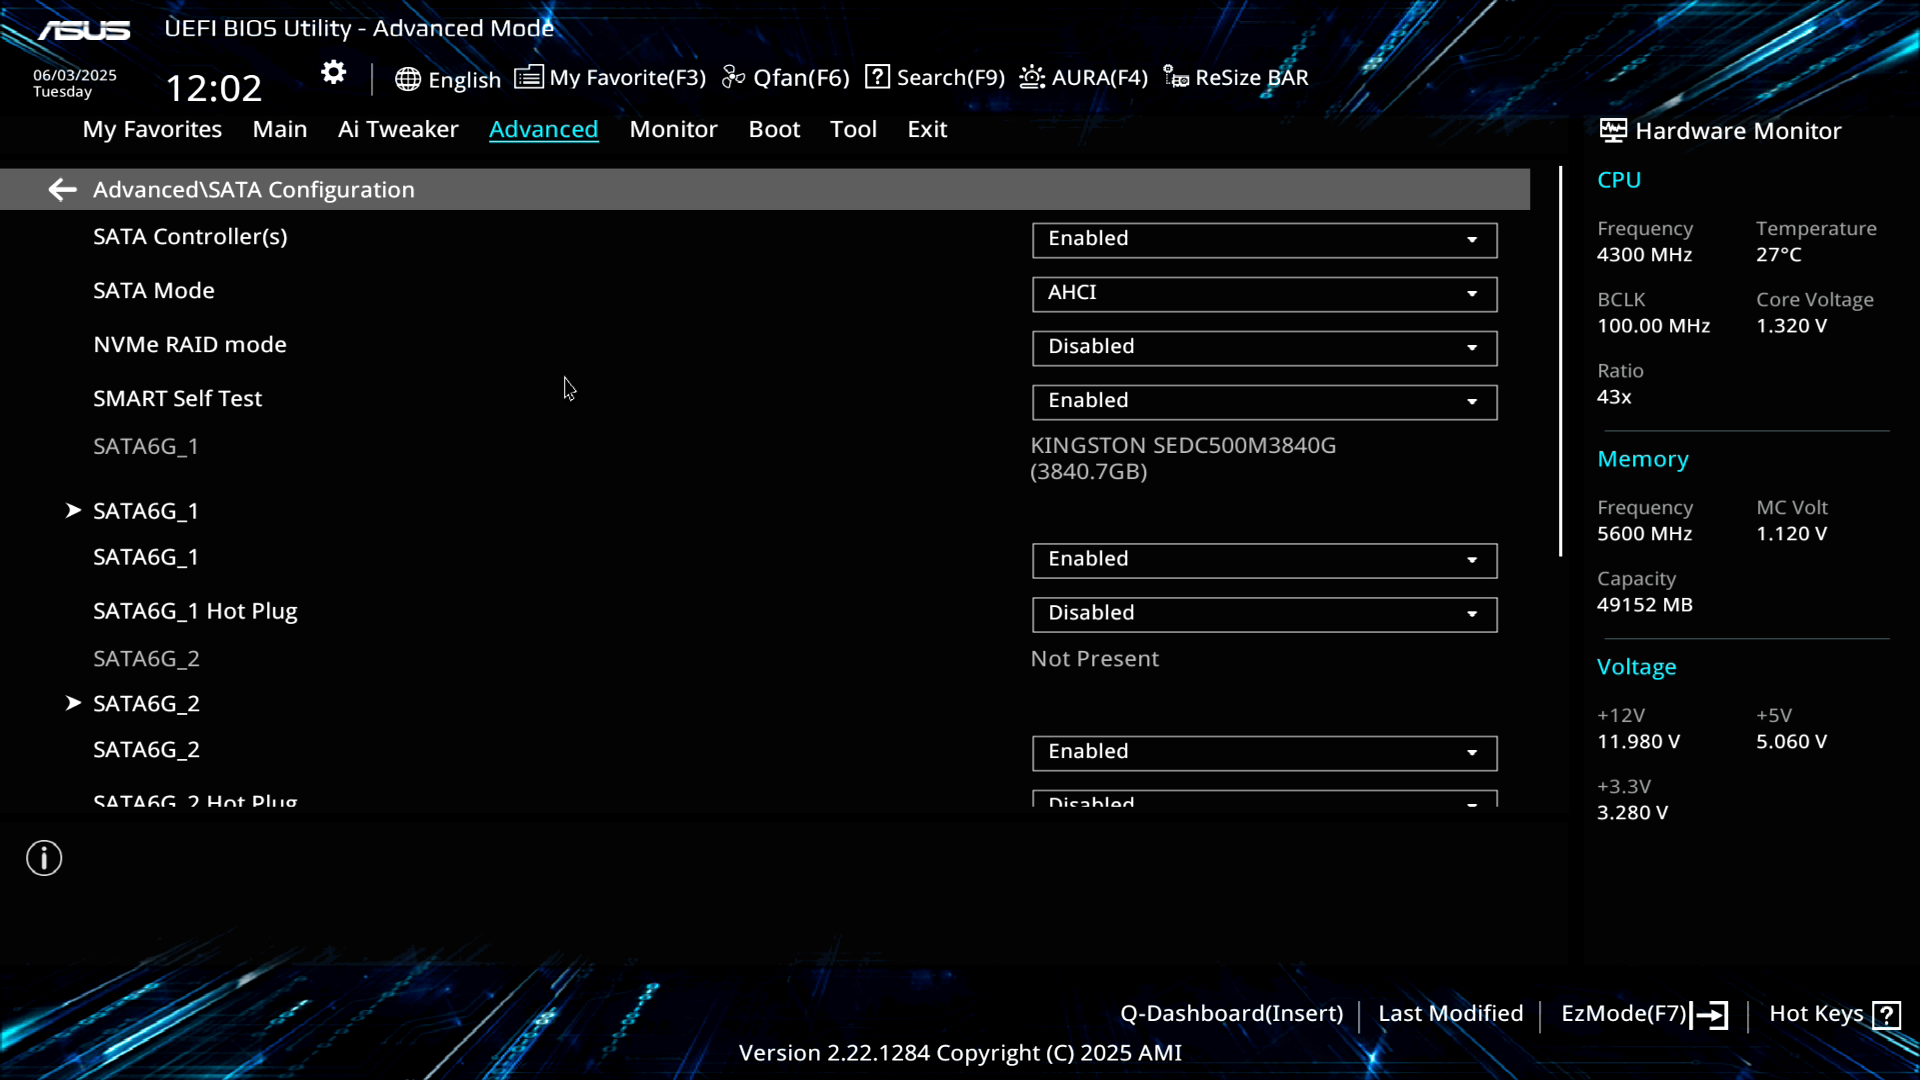Expand the SATA6G_1 submenu
1920x1080 pixels.
point(146,511)
